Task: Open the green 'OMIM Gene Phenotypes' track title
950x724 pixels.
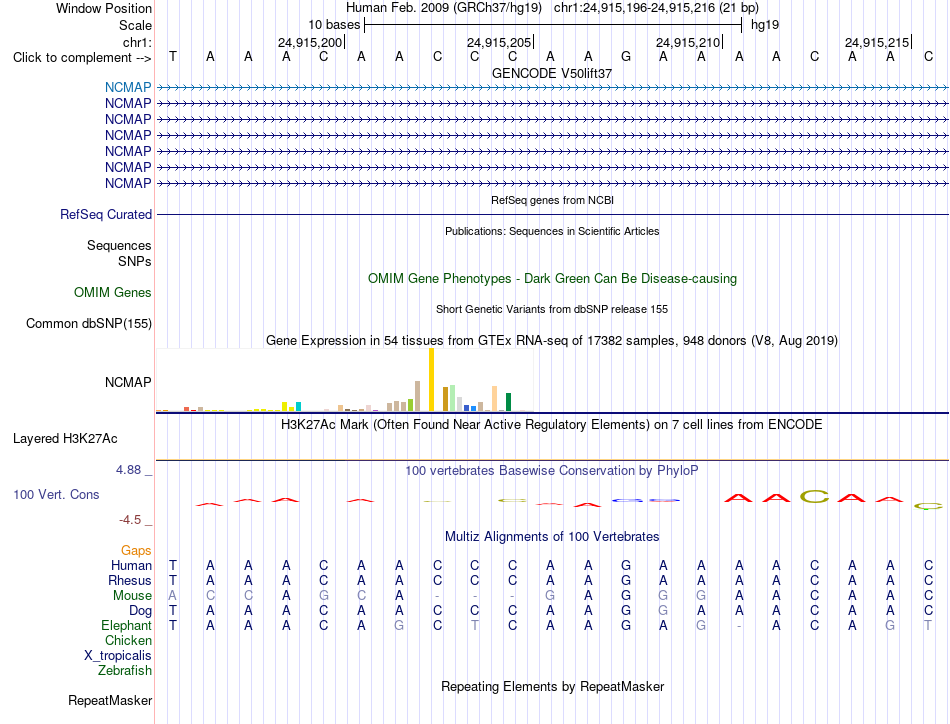Action: (552, 279)
